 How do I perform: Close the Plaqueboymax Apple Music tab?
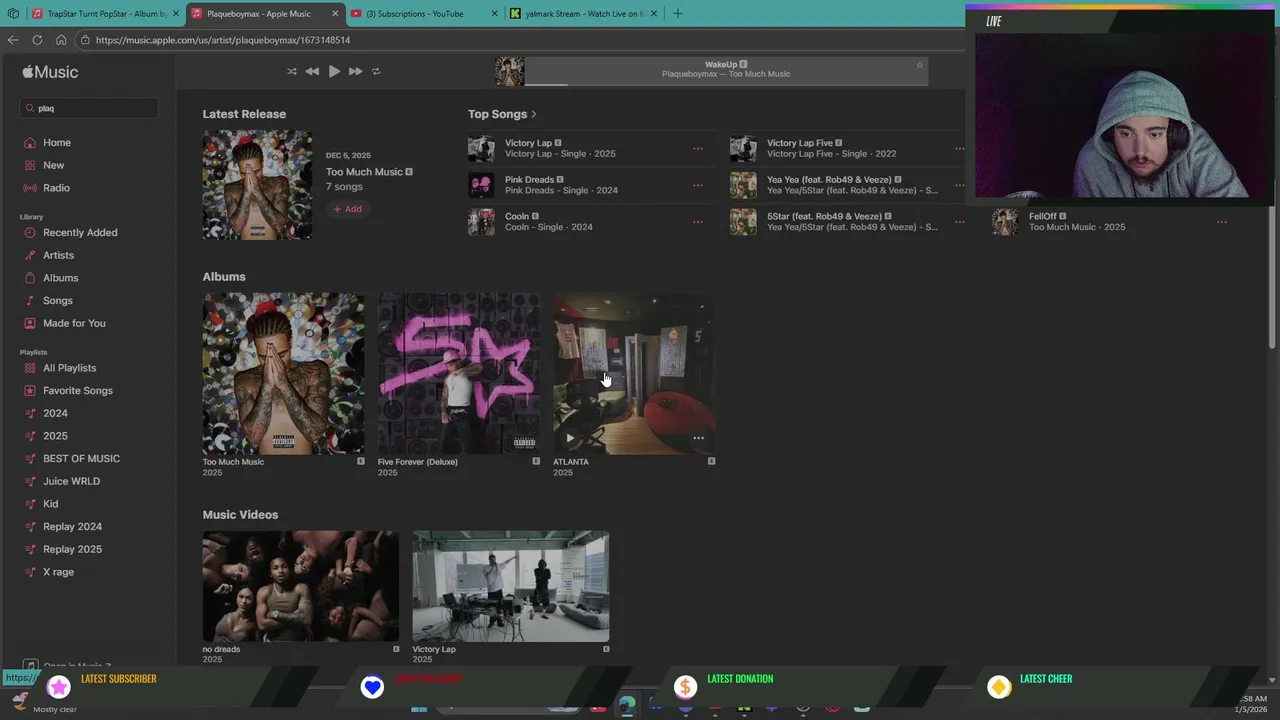(335, 14)
